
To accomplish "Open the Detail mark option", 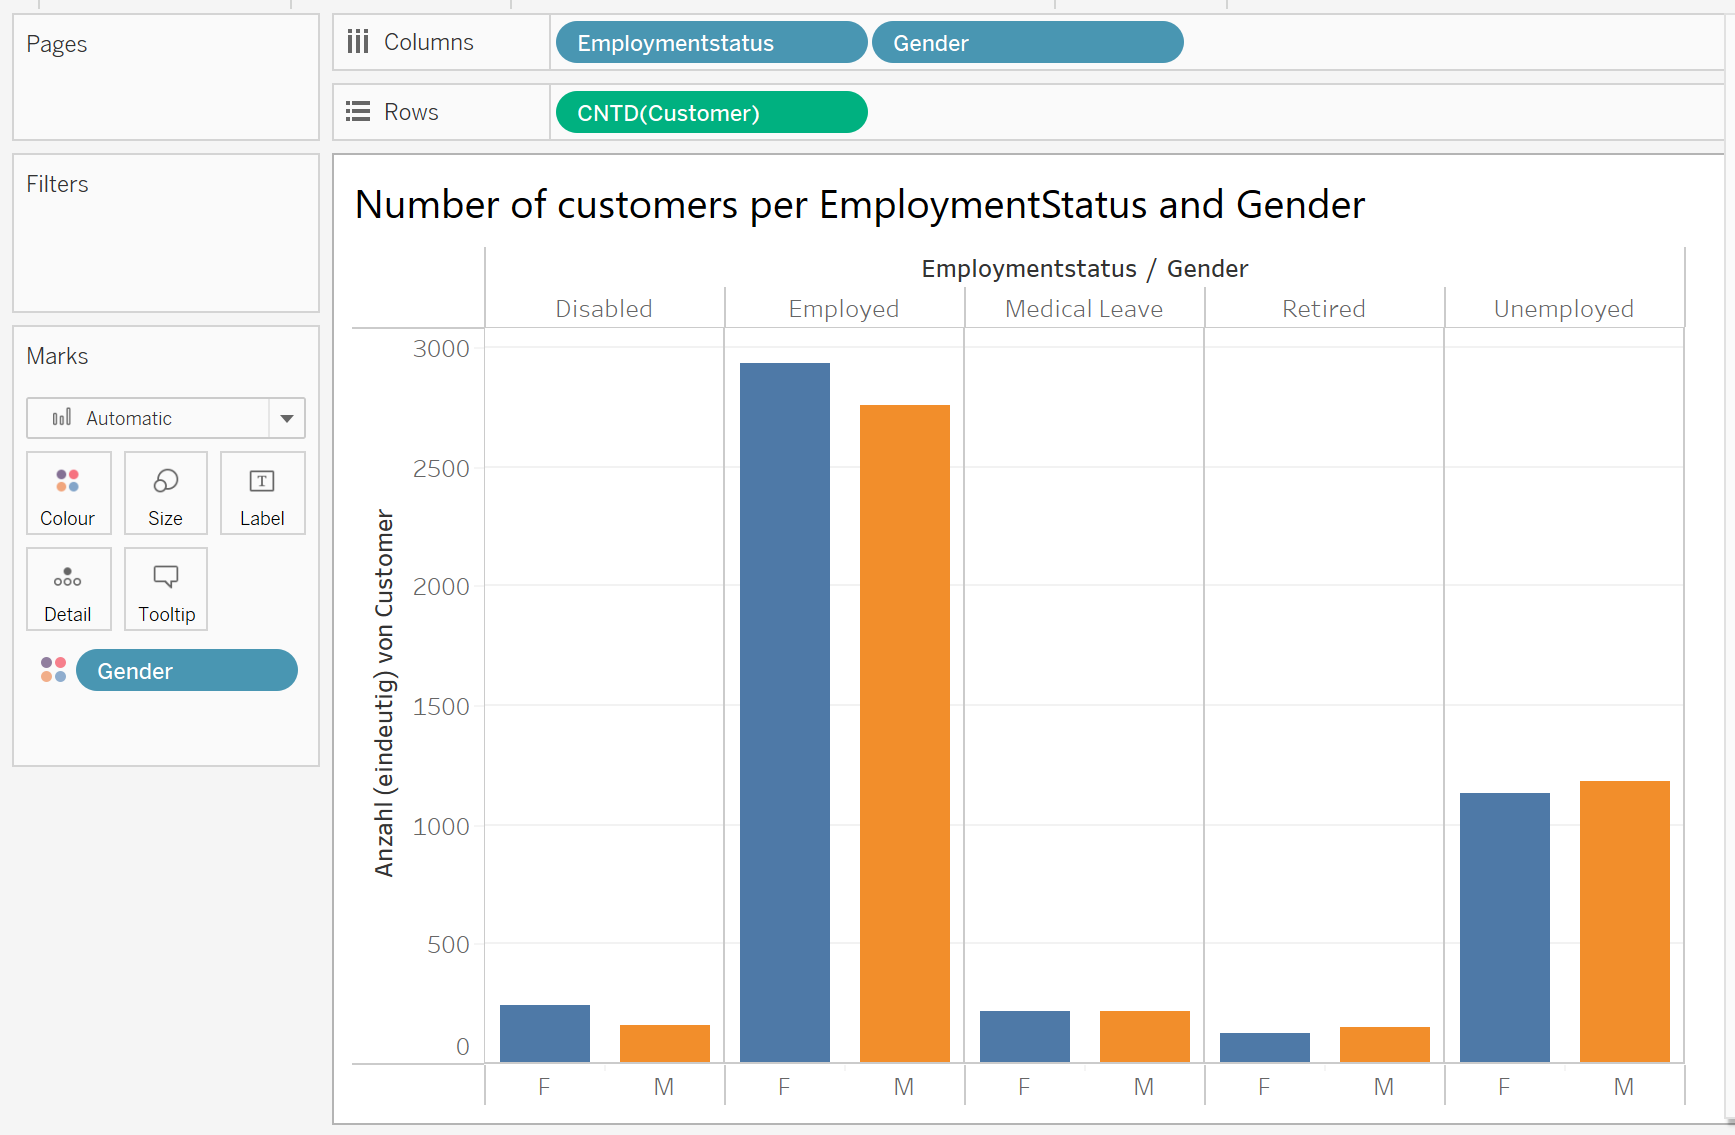I will pyautogui.click(x=68, y=589).
